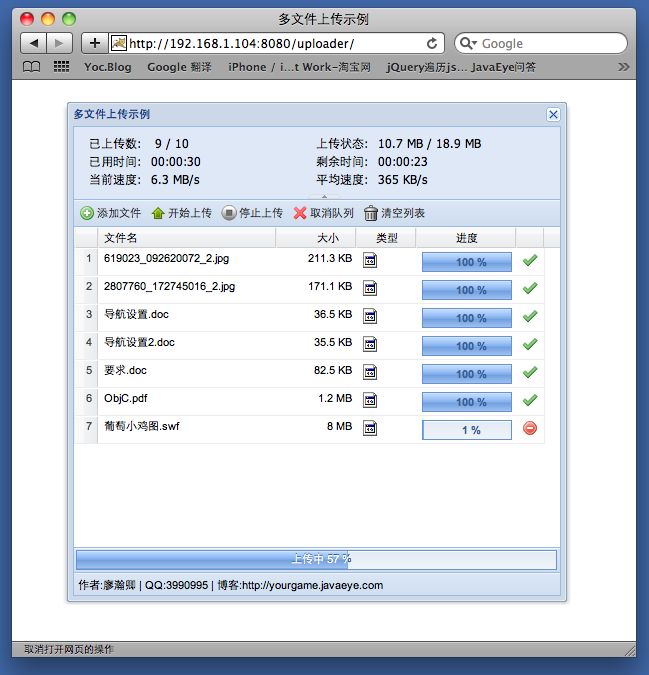
Task: Click the 6.3 MB/s current speed value
Action: [x=175, y=180]
